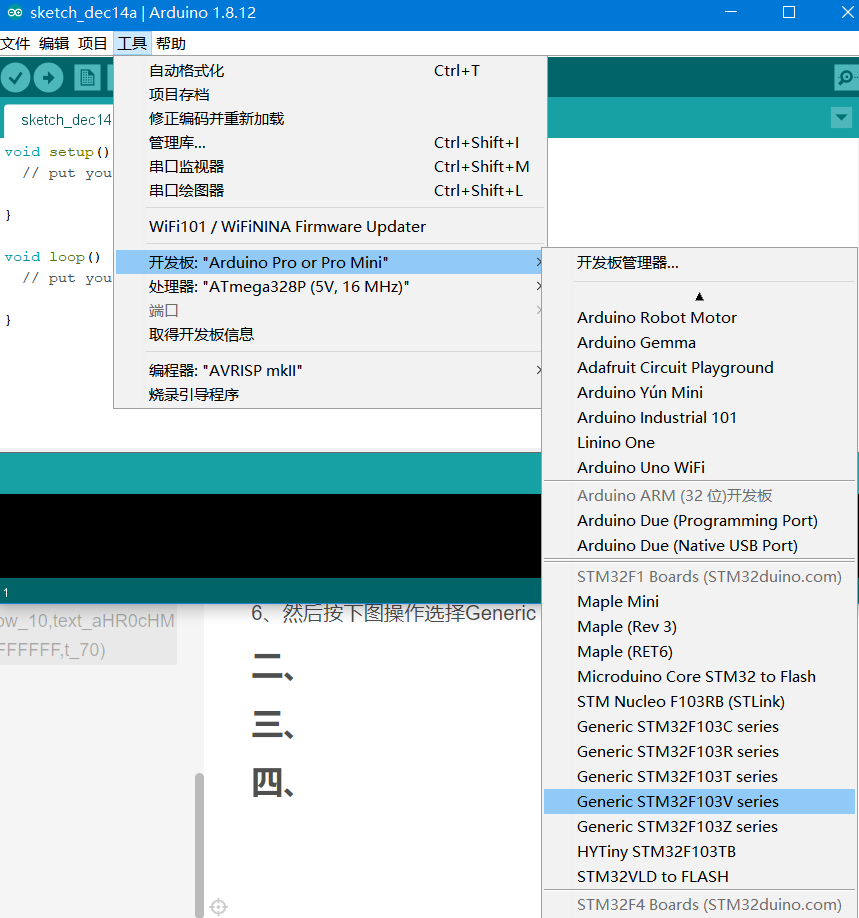This screenshot has width=859, height=918.
Task: Click the Verify checkmark toolbar icon
Action: pyautogui.click(x=16, y=77)
